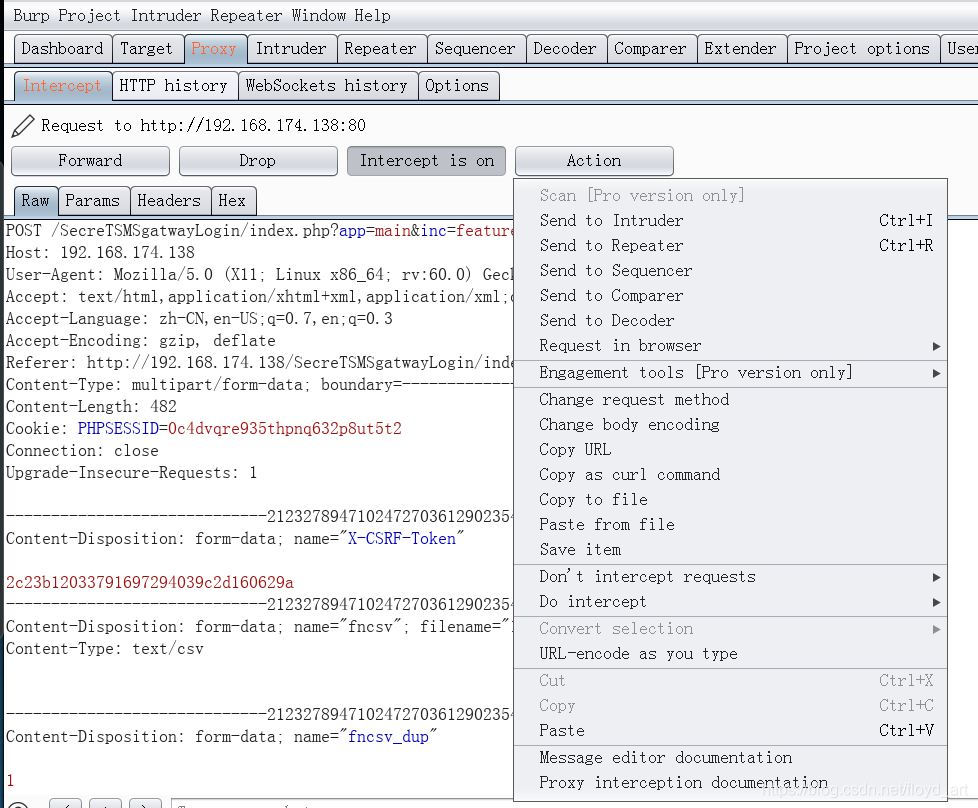
Task: Click the X-CSRF-Token field name
Action: pos(402,539)
